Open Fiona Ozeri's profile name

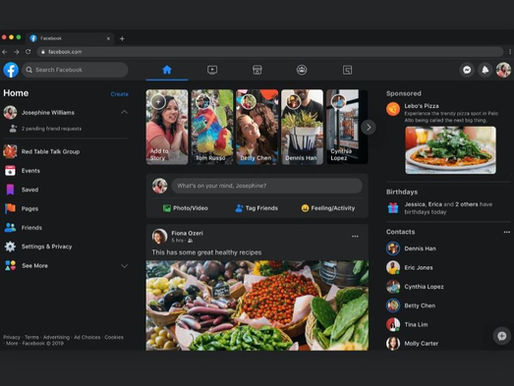[x=187, y=233]
